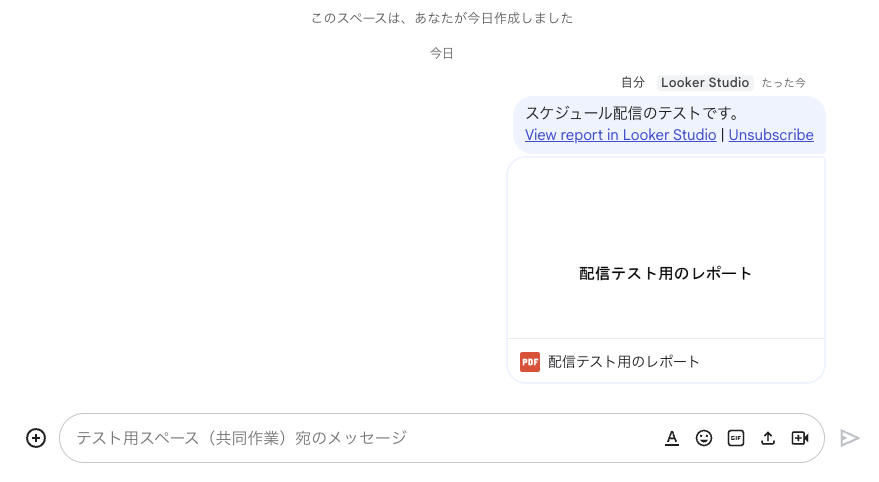Select the スケジュール配信のテストです message text

pyautogui.click(x=632, y=113)
